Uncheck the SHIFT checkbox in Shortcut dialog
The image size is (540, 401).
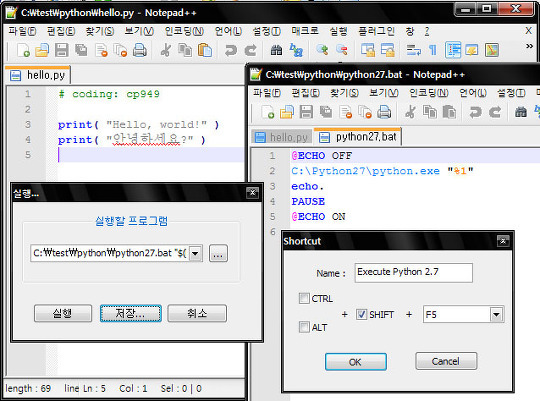pos(361,314)
